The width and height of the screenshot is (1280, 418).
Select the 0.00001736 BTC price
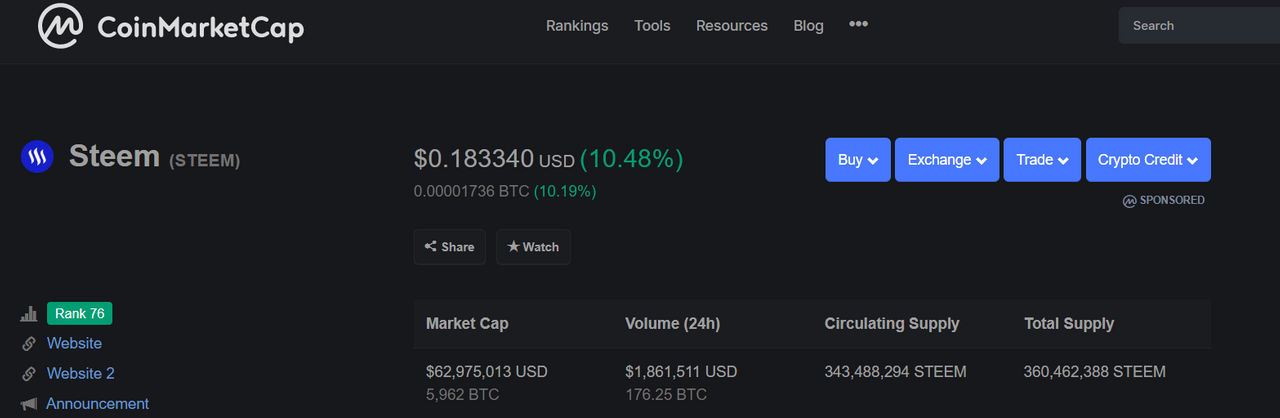click(471, 190)
